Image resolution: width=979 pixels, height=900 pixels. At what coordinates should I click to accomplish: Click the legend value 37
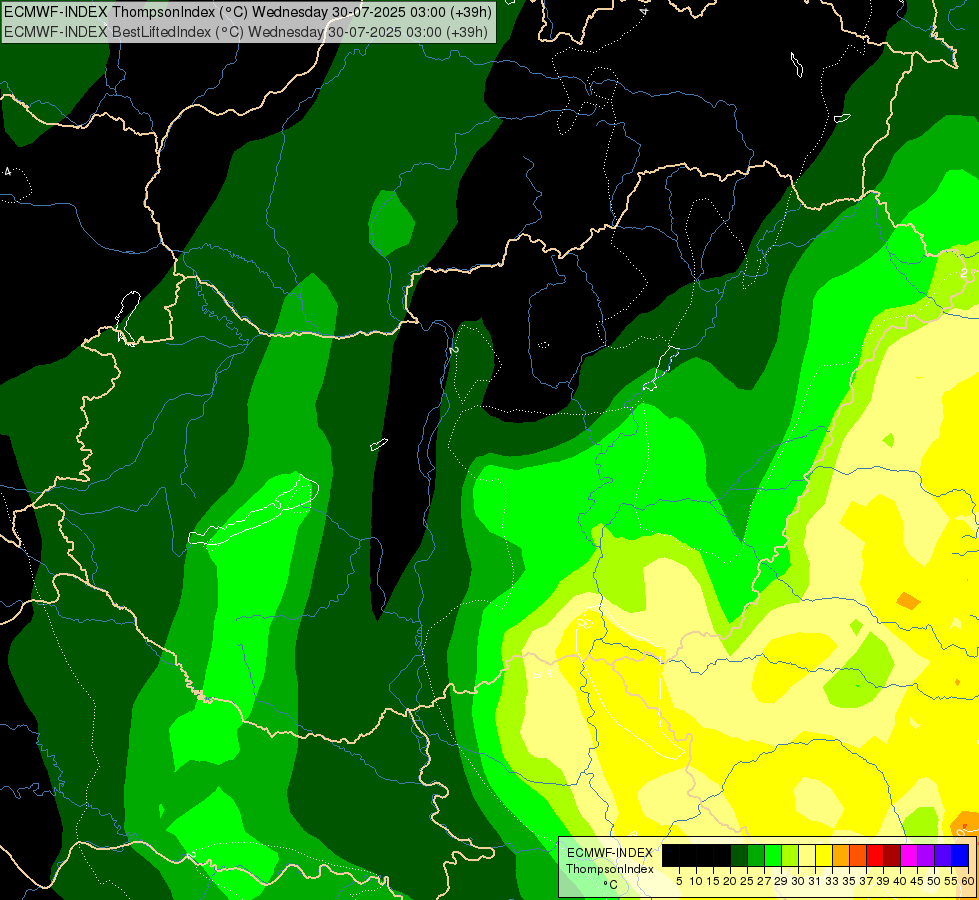[866, 881]
